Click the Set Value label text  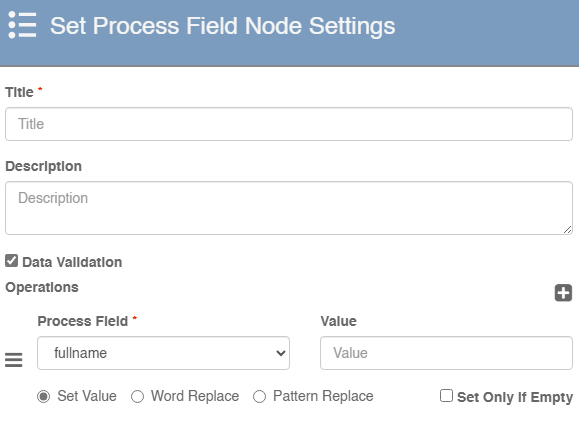click(87, 396)
